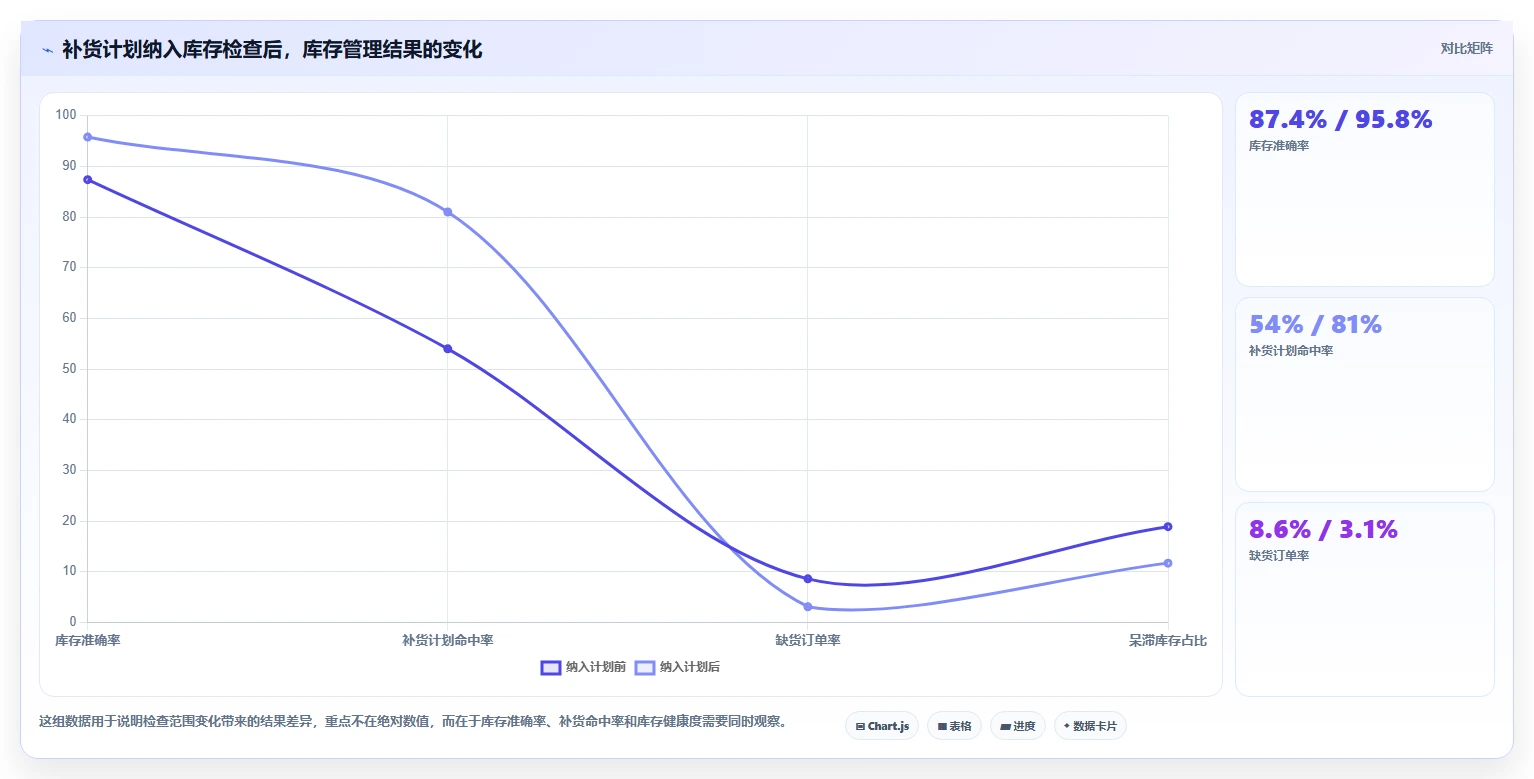The height and width of the screenshot is (779, 1534).
Task: Click the 补货计划命中率 caption in the second card
Action: tap(1291, 351)
